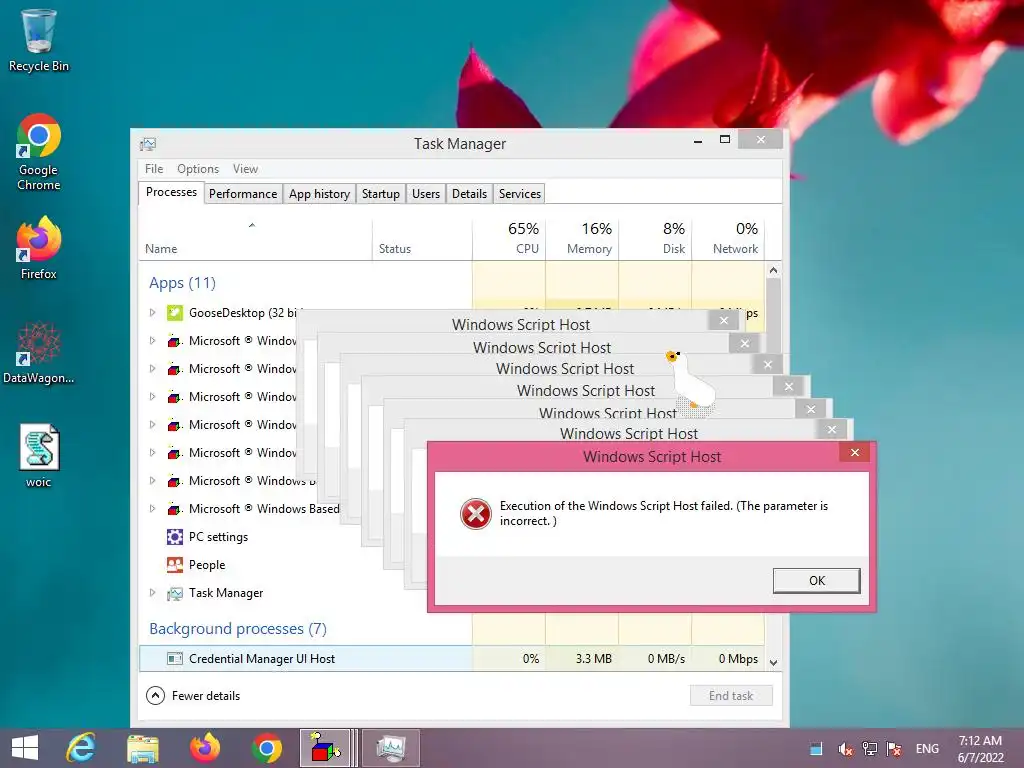Click the End task button
1024x768 pixels.
(731, 696)
